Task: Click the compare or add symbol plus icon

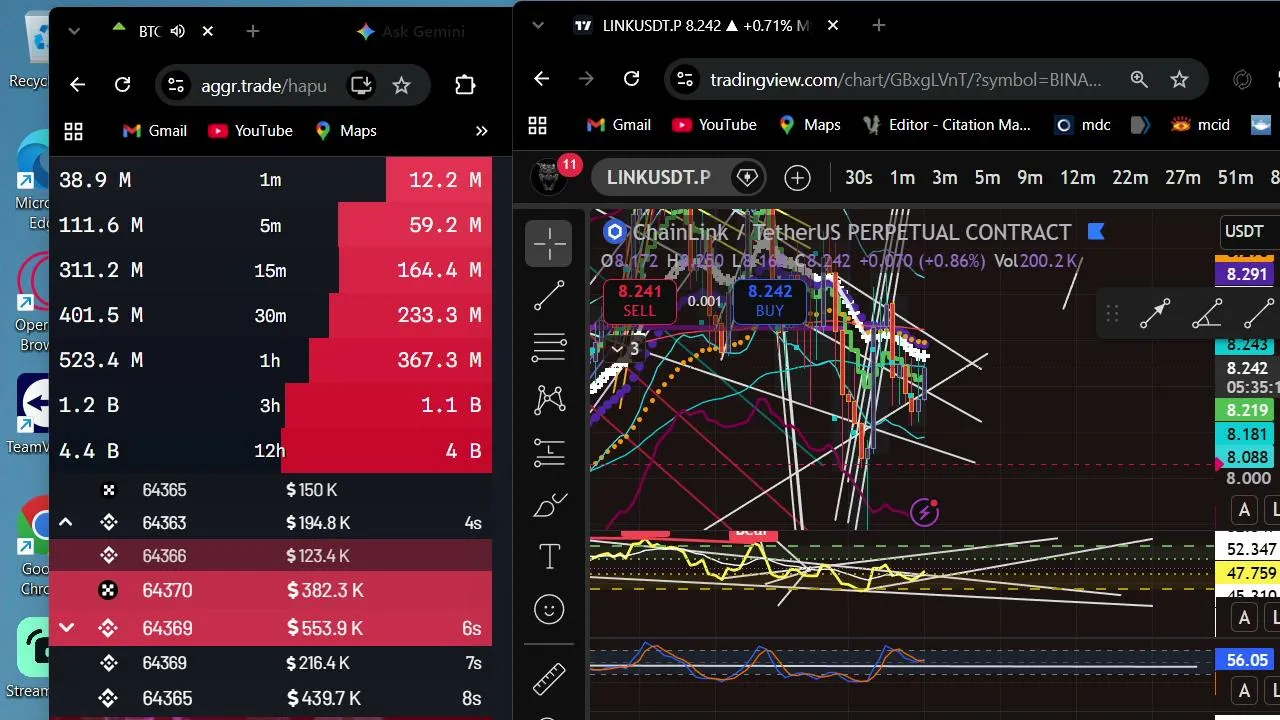Action: point(797,178)
